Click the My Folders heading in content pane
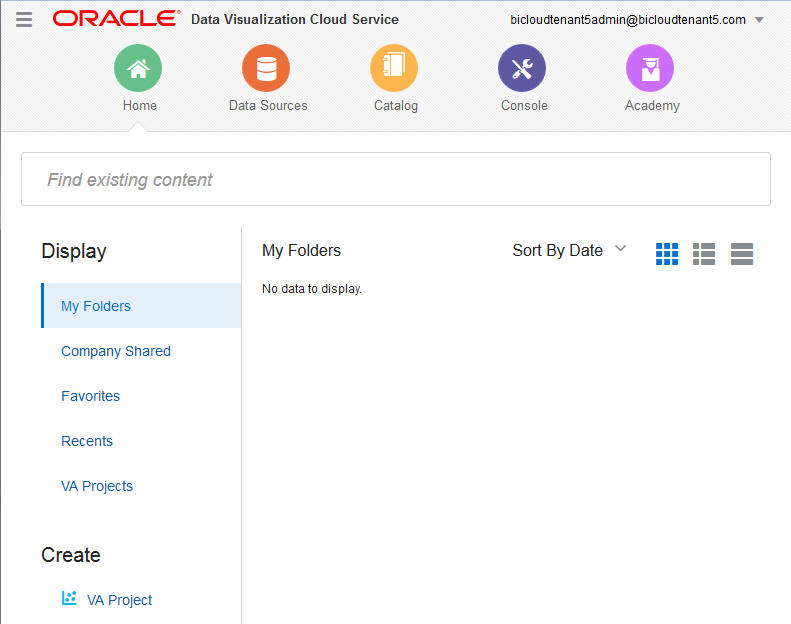The width and height of the screenshot is (791, 624). click(301, 250)
